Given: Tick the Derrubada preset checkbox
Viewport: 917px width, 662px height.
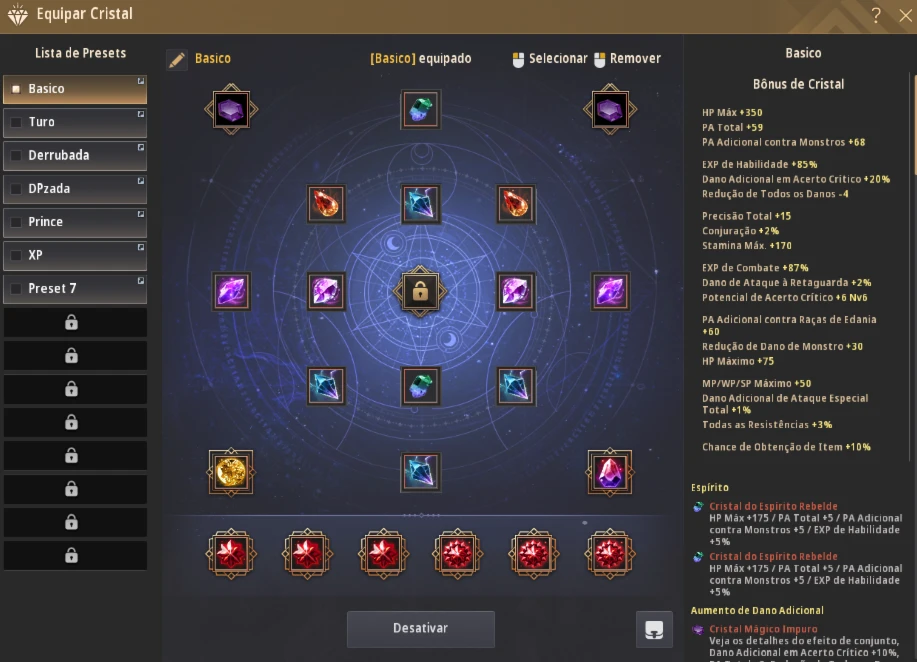Looking at the screenshot, I should tap(16, 156).
